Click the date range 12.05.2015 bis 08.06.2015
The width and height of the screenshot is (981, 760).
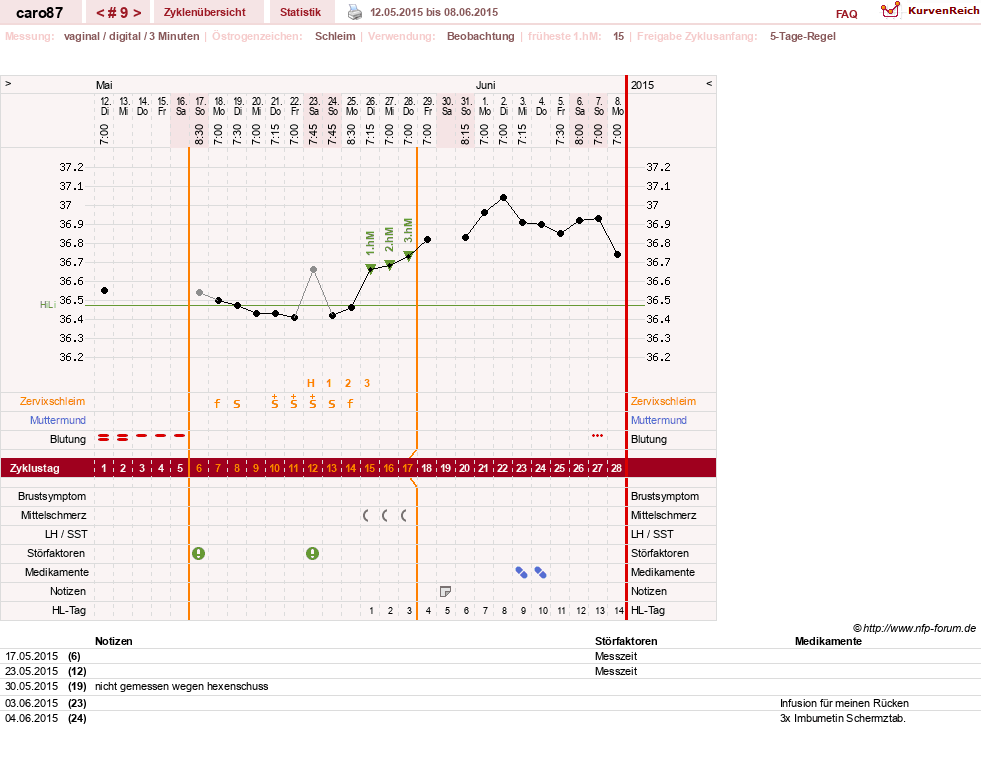[x=434, y=12]
